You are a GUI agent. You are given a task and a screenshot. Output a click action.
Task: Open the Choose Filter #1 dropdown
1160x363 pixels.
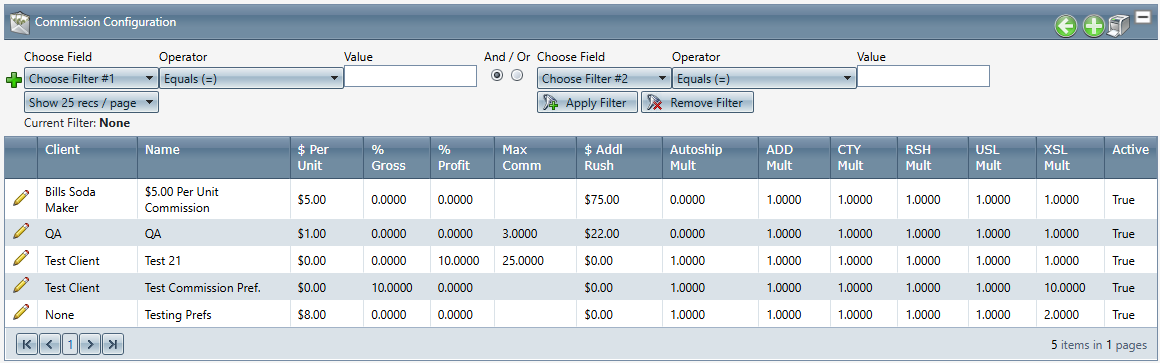tap(91, 78)
